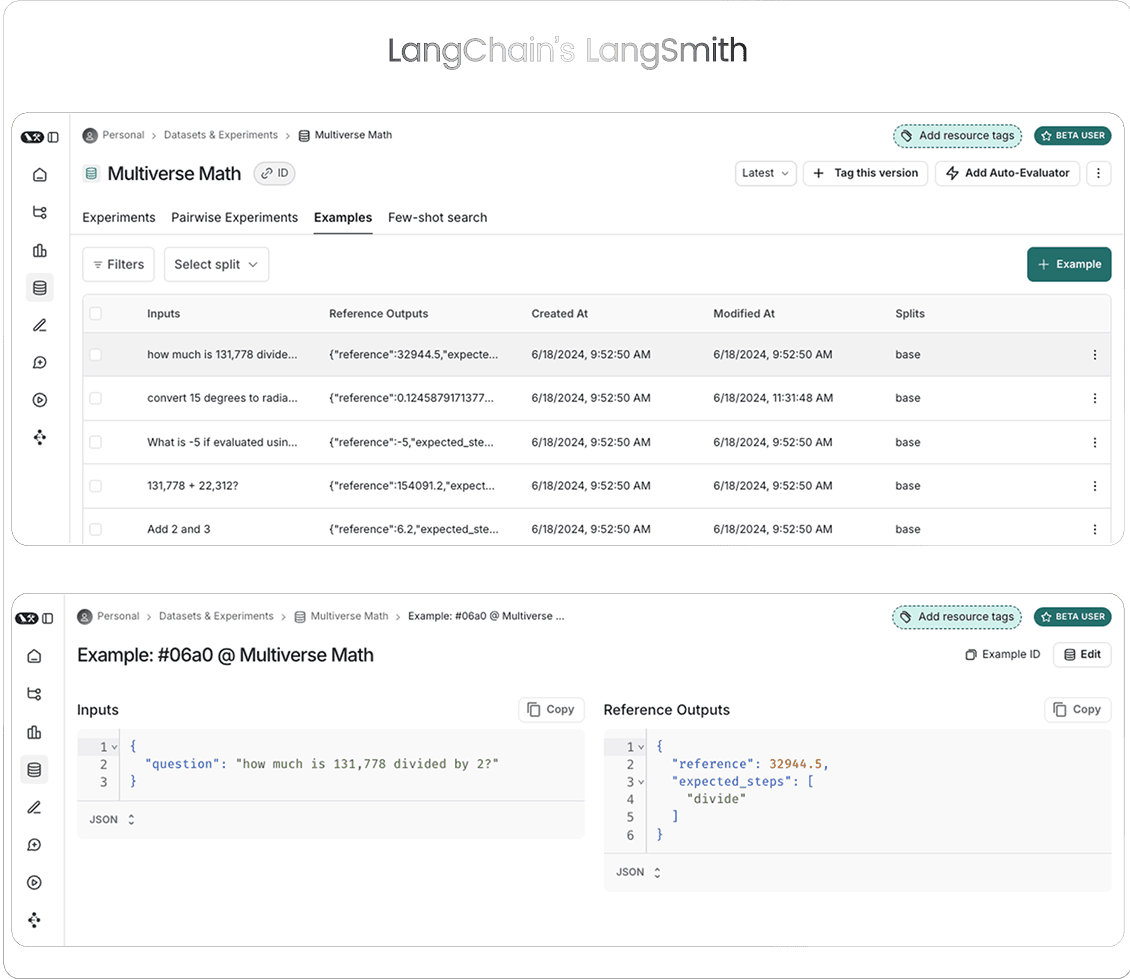Viewport: 1130px width, 979px height.
Task: Collapse line 1 fold arrow in Reference Outputs
Action: coord(641,747)
